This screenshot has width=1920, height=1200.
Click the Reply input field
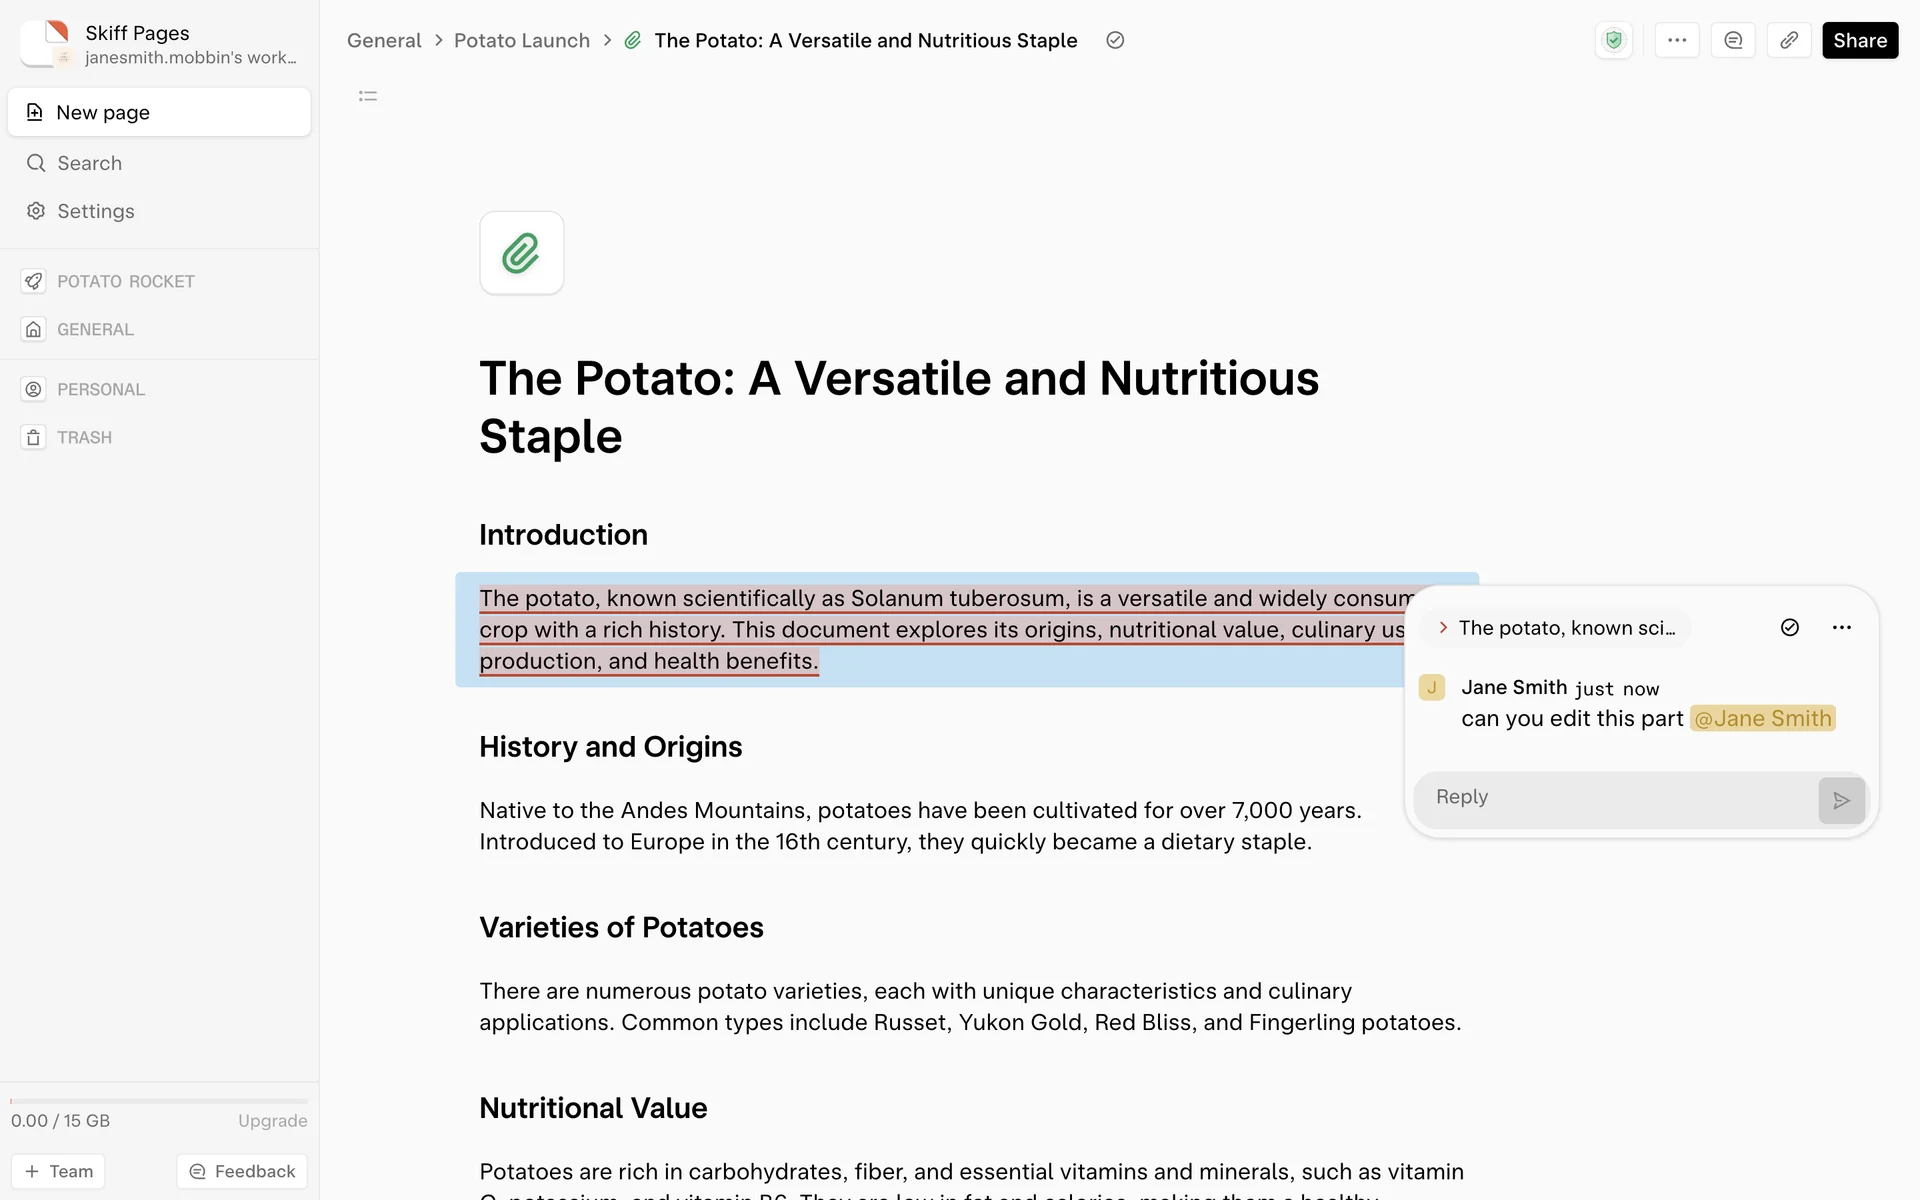click(1615, 798)
